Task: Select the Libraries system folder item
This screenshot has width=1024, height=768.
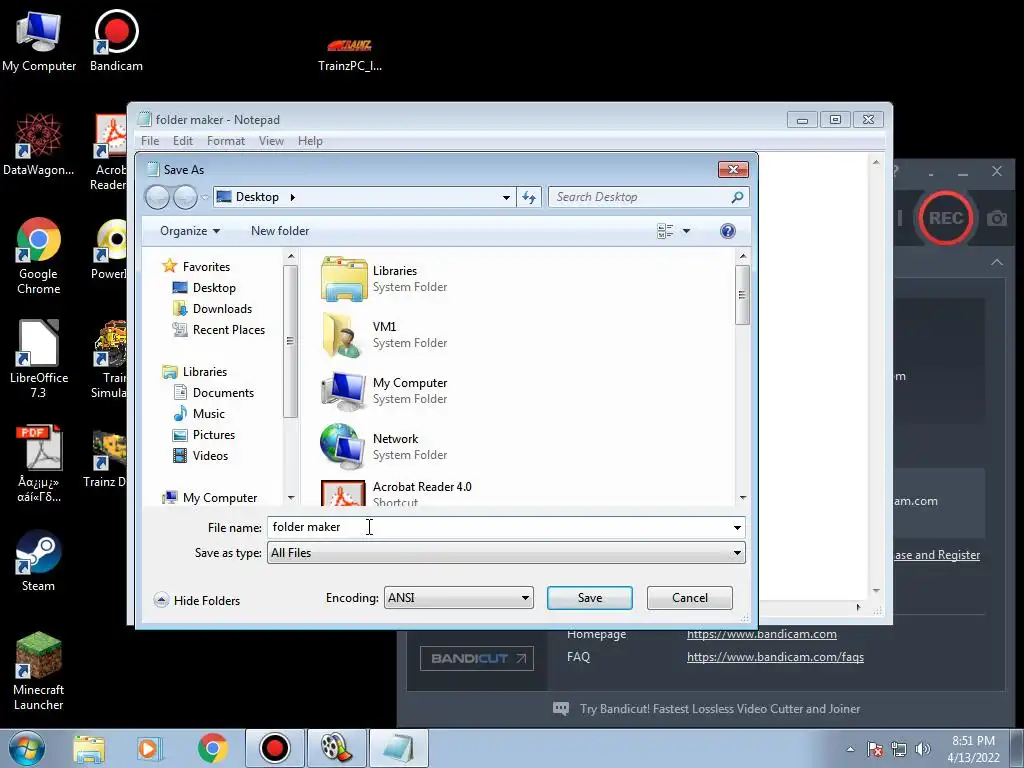Action: click(x=385, y=279)
